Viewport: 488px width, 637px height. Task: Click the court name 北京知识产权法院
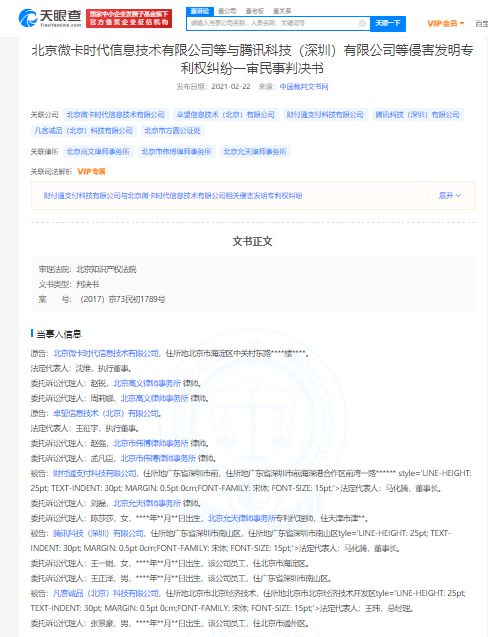(x=106, y=269)
